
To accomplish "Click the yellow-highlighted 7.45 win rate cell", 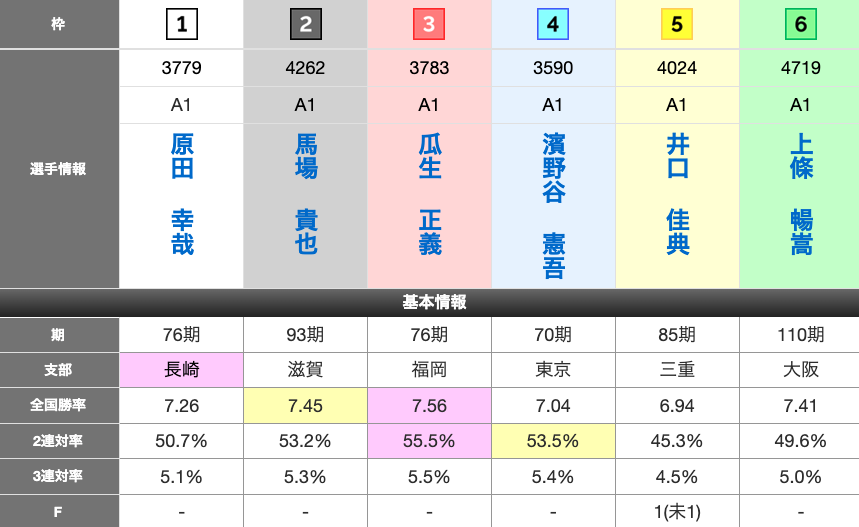I will (x=305, y=405).
